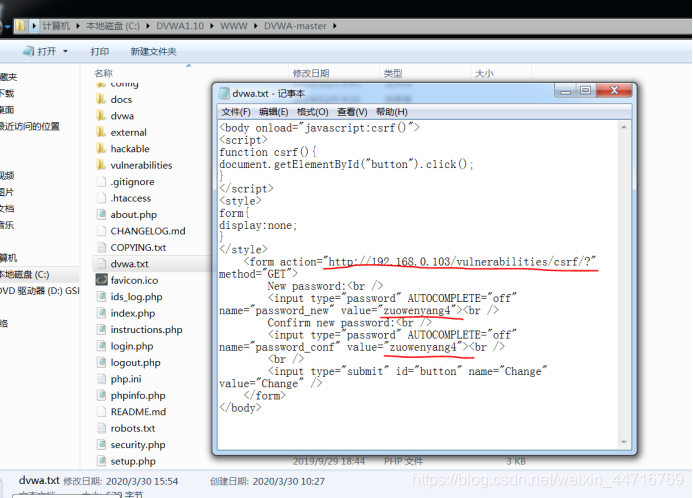Maximize the dvwa.txt Notepad window

[586, 90]
